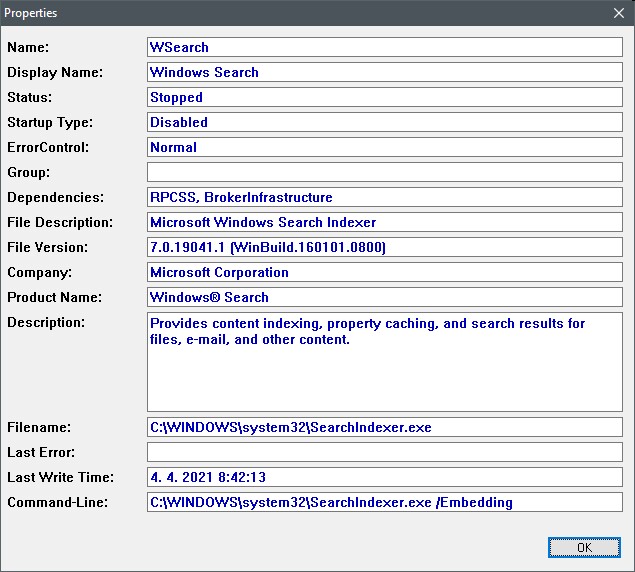
Task: Click the 'ErrorControl:' label
Action: point(48,147)
